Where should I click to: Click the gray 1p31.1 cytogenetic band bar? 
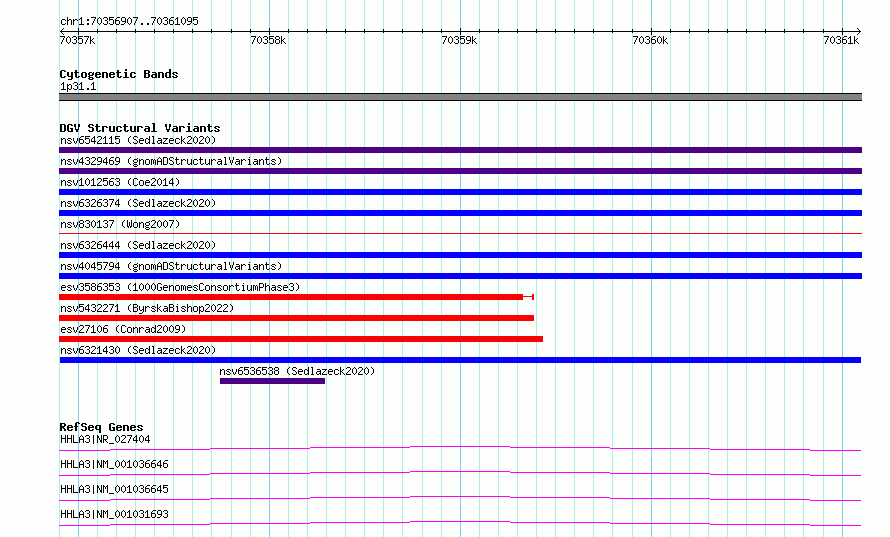[x=460, y=97]
